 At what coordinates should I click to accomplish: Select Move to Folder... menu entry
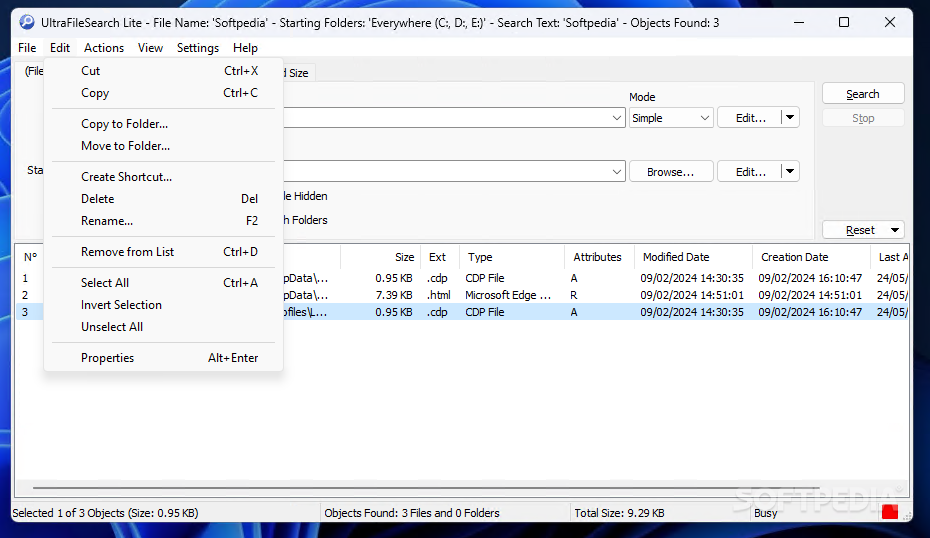click(x=163, y=146)
